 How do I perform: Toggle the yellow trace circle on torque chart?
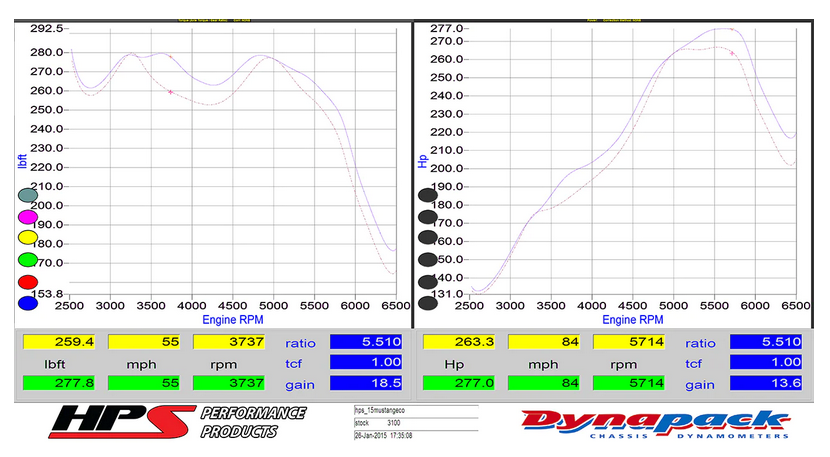pyautogui.click(x=28, y=238)
